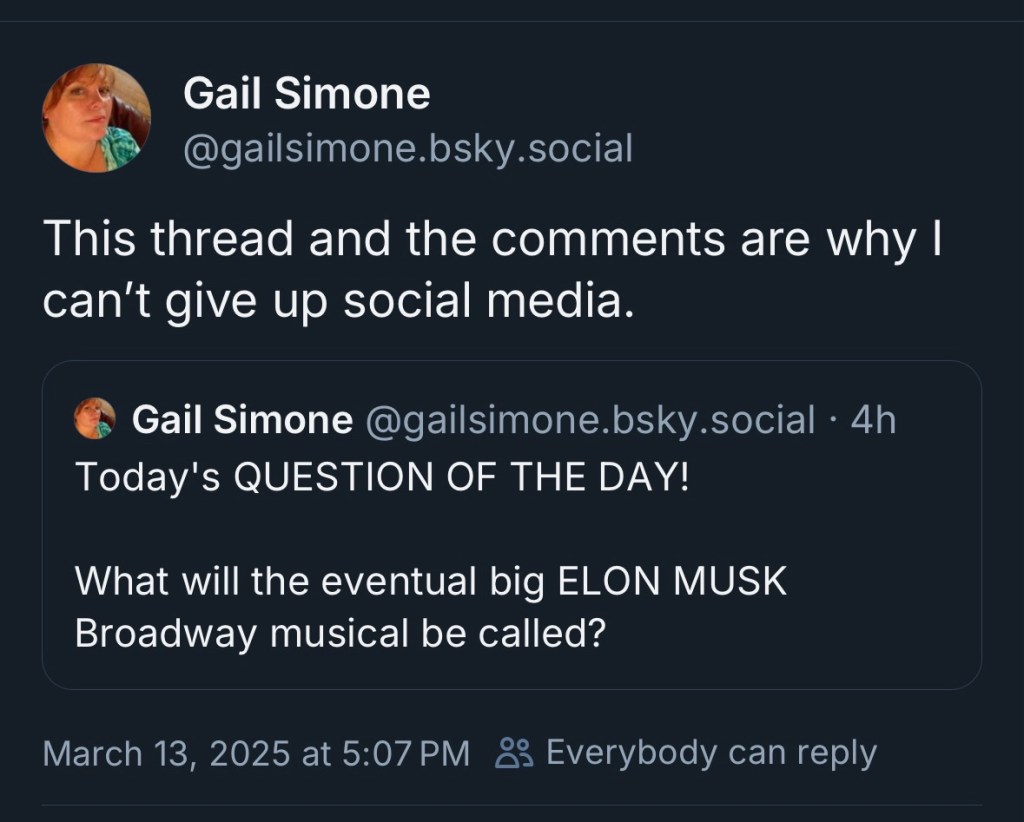Click the top @gailsimone.bsky.social handle

[x=407, y=149]
